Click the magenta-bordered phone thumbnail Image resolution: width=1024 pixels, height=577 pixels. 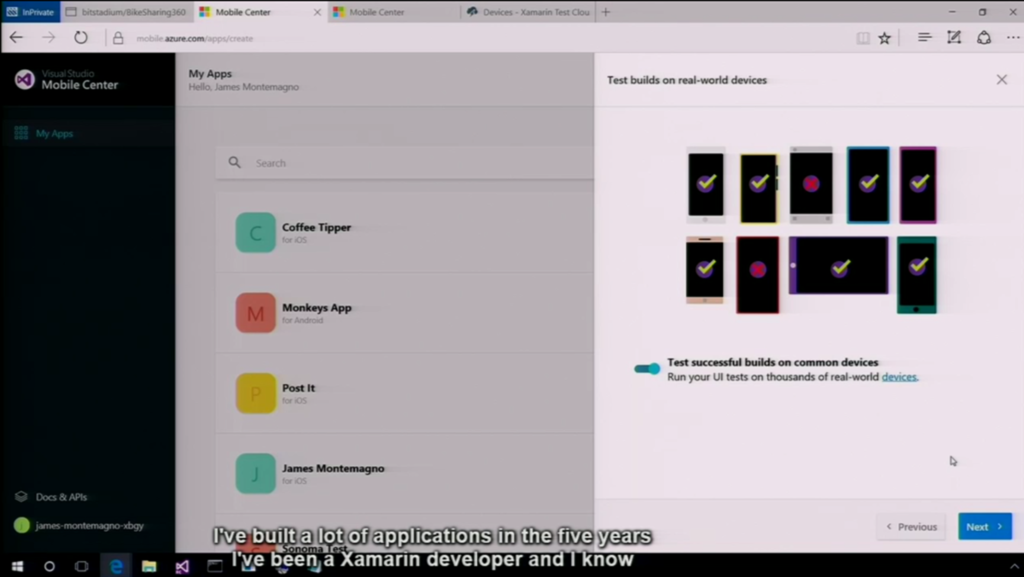[x=918, y=185]
